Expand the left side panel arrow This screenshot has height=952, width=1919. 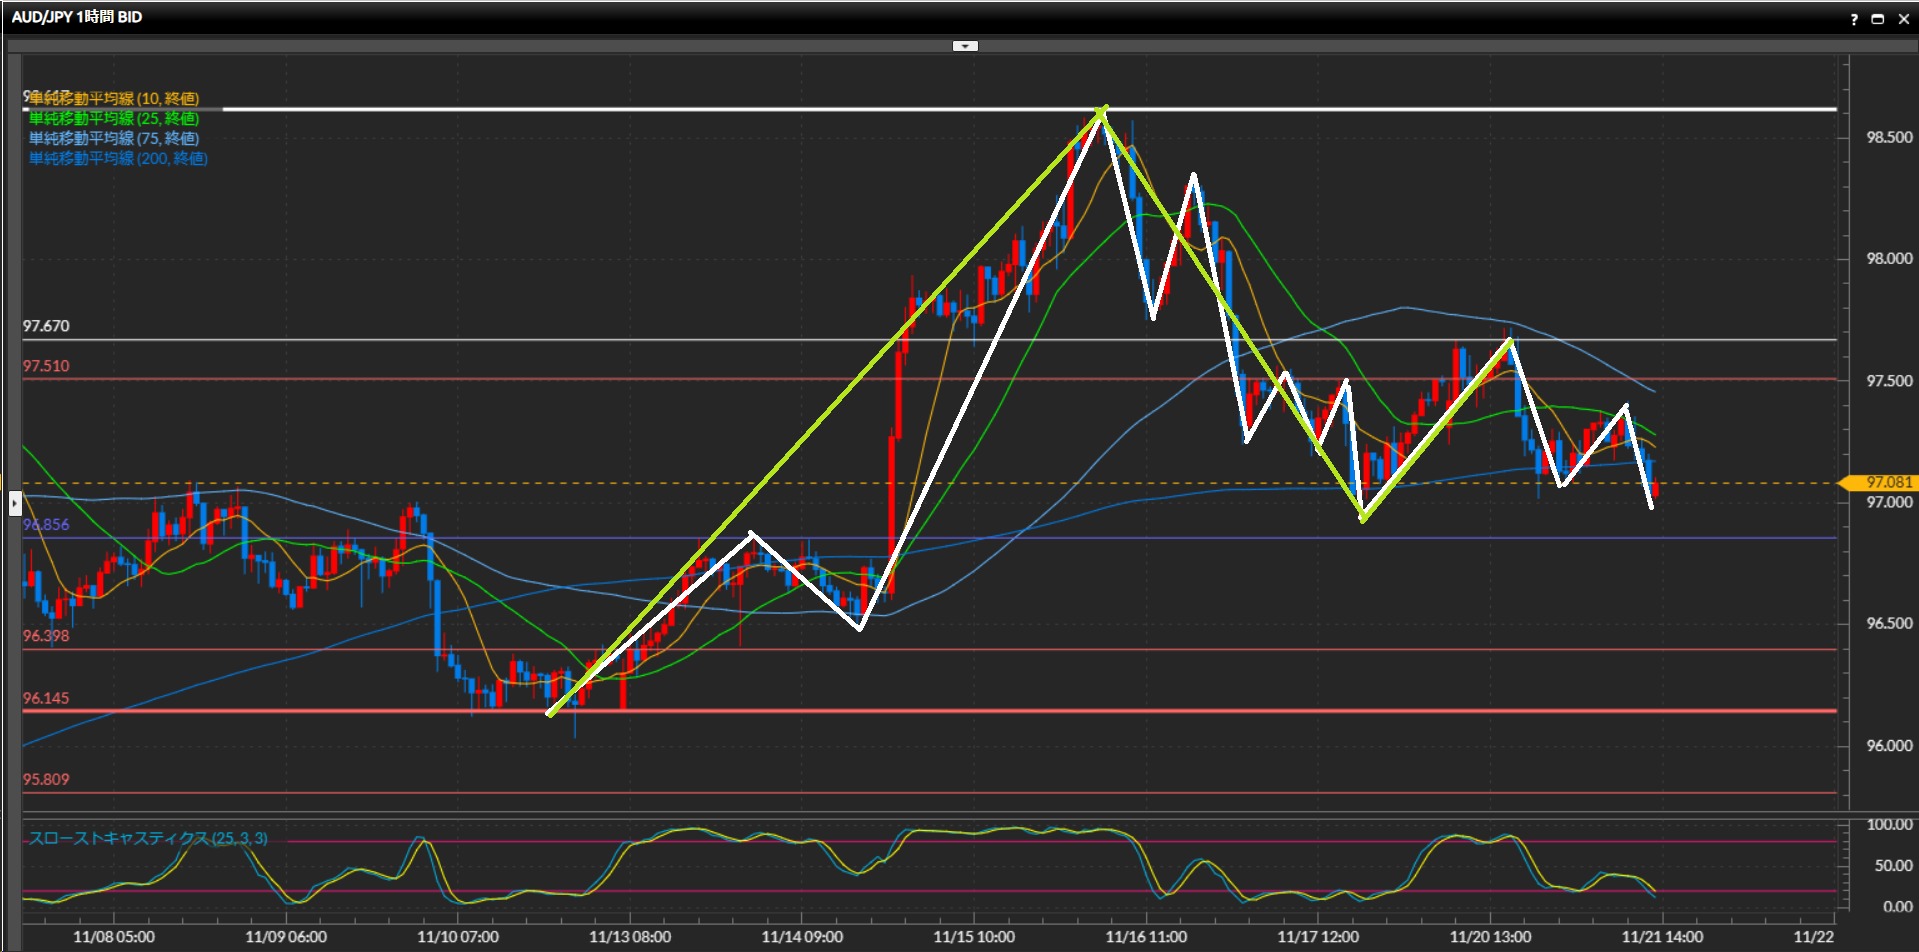click(x=15, y=503)
